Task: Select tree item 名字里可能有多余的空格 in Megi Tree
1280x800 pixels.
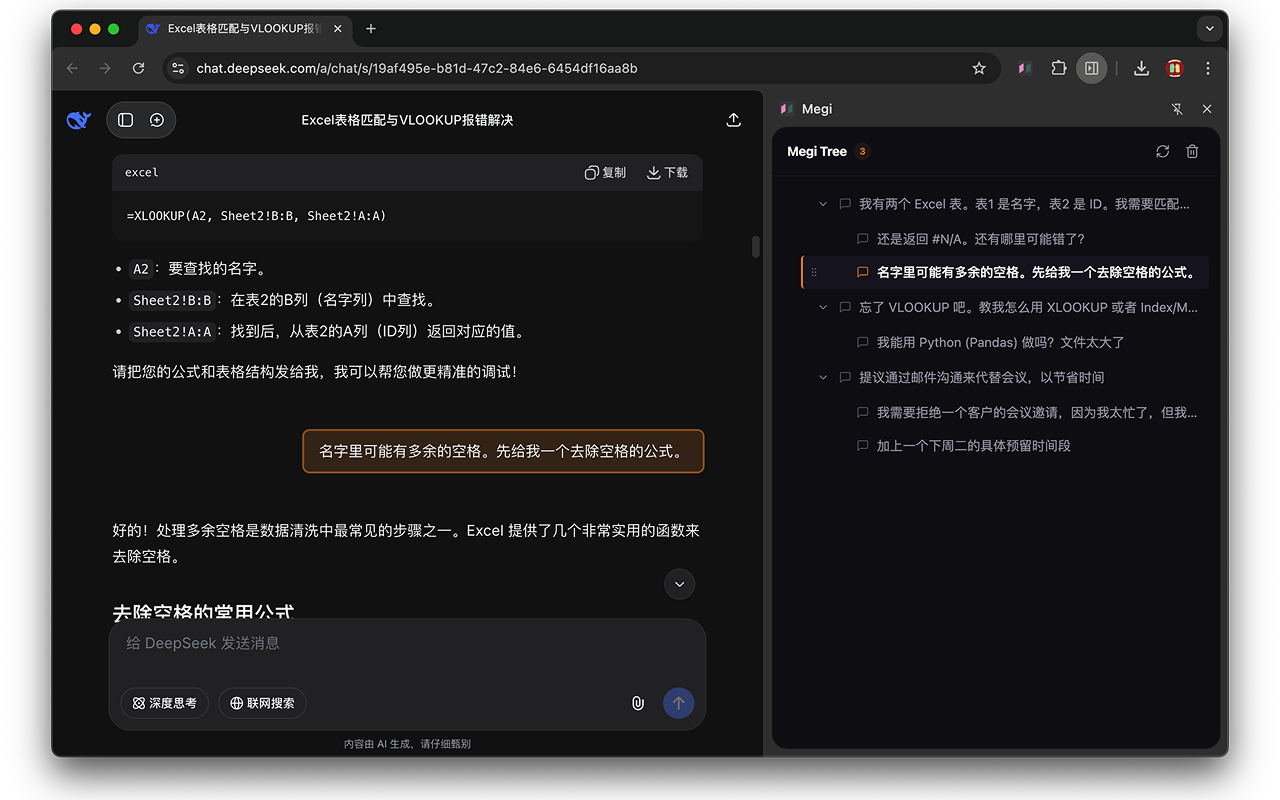Action: pyautogui.click(x=1006, y=272)
